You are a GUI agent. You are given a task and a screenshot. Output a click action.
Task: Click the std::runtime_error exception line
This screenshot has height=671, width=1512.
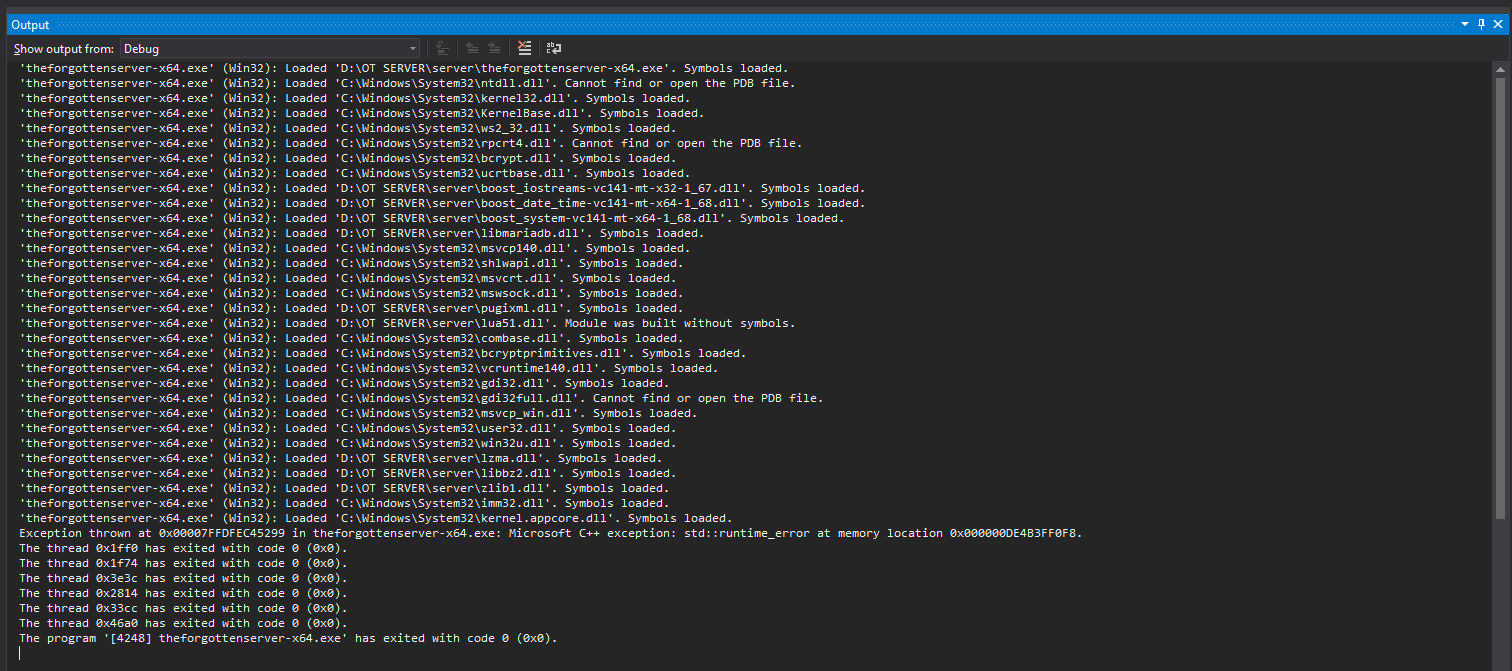click(551, 533)
